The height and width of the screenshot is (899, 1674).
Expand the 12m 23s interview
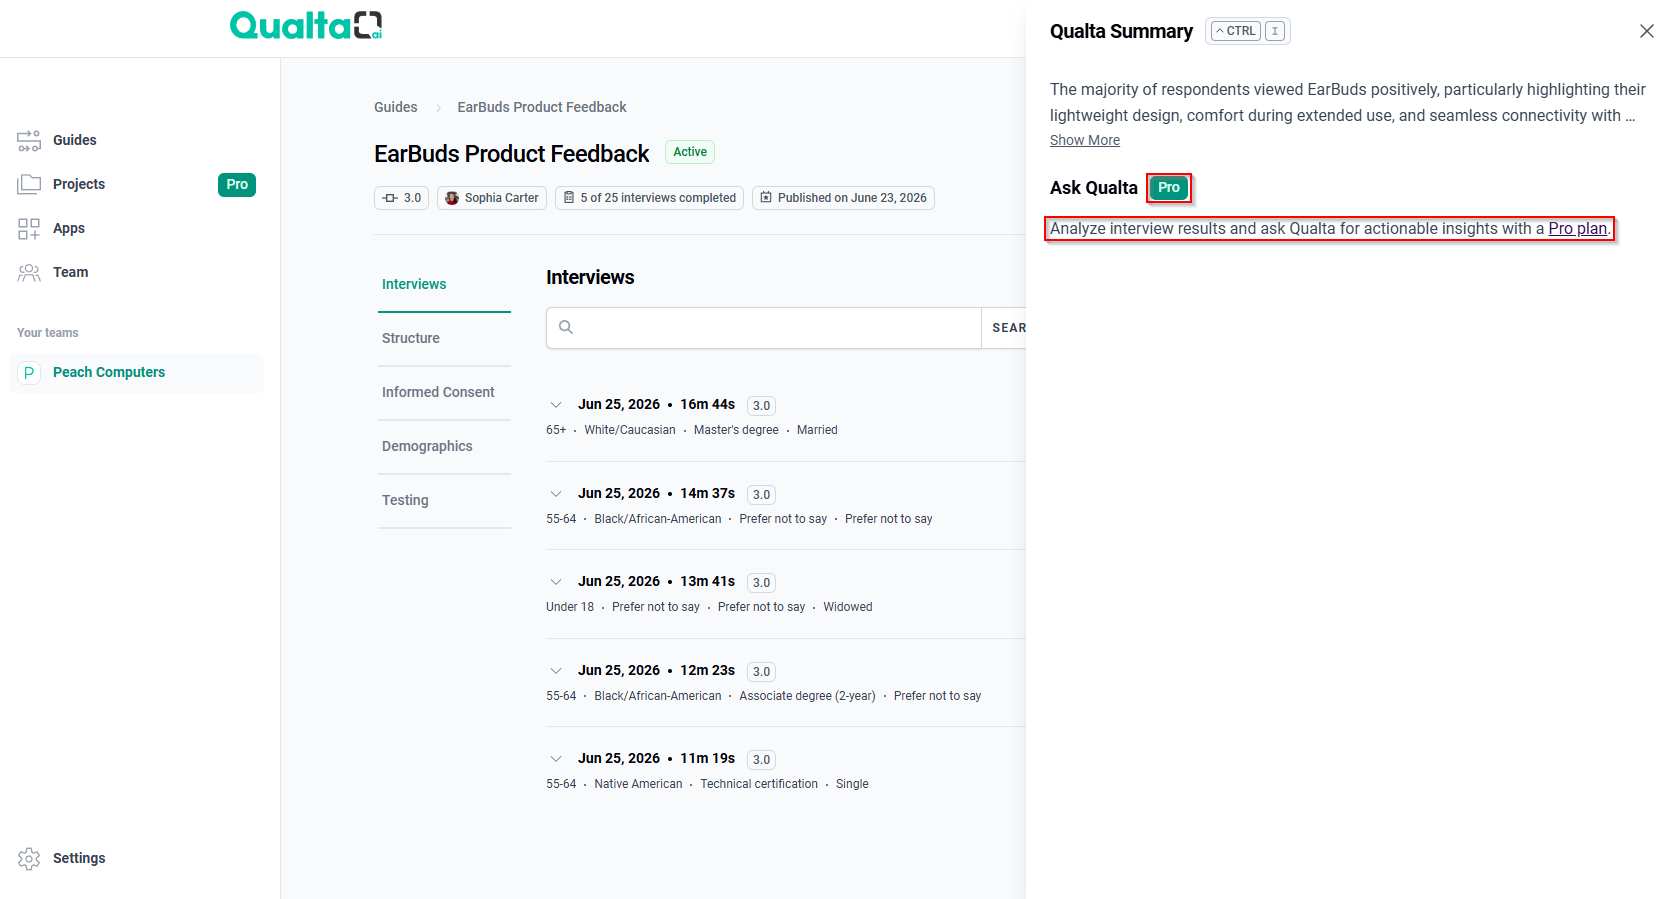tap(556, 671)
